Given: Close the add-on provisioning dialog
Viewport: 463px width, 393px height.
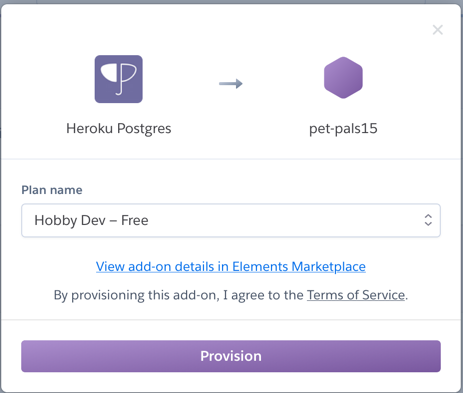Looking at the screenshot, I should pyautogui.click(x=438, y=30).
